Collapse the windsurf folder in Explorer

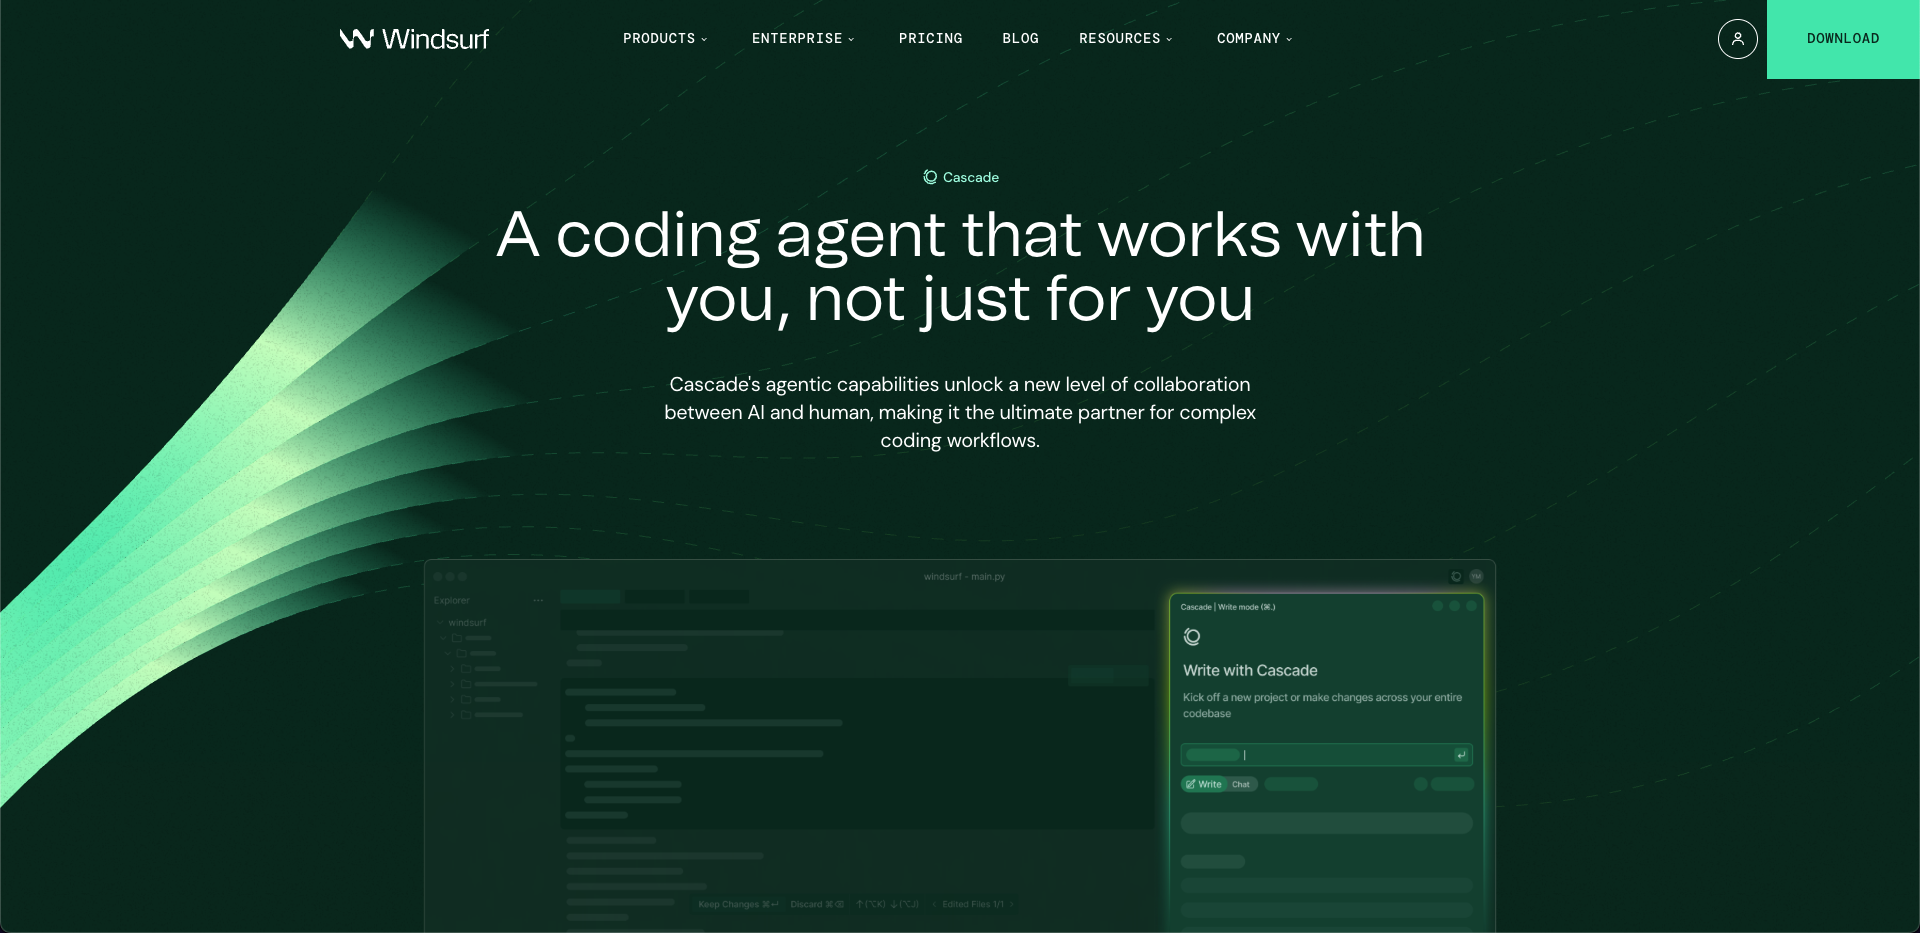coord(441,623)
